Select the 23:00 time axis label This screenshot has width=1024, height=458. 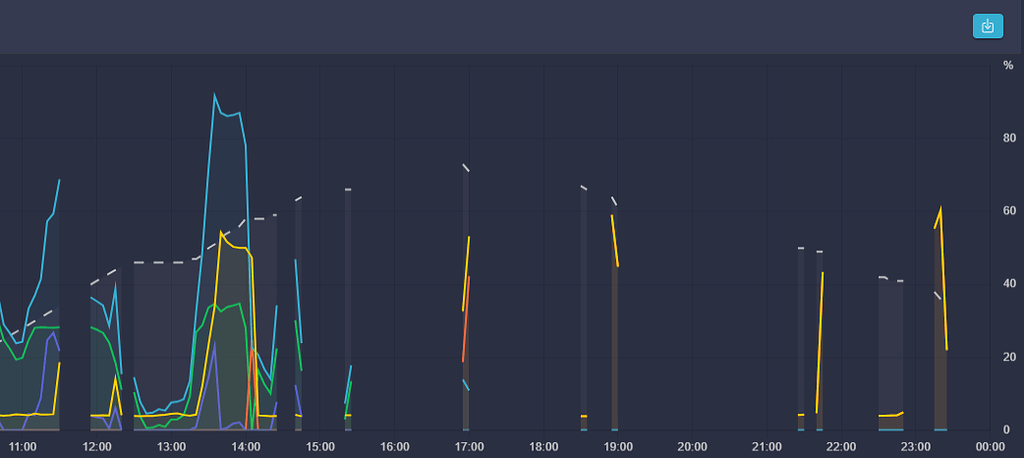916,446
